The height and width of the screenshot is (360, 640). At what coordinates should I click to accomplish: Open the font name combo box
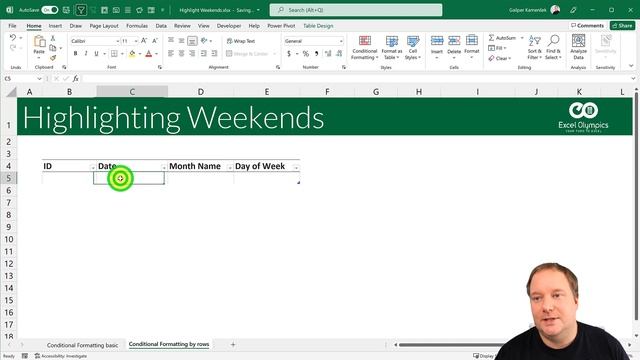95,41
